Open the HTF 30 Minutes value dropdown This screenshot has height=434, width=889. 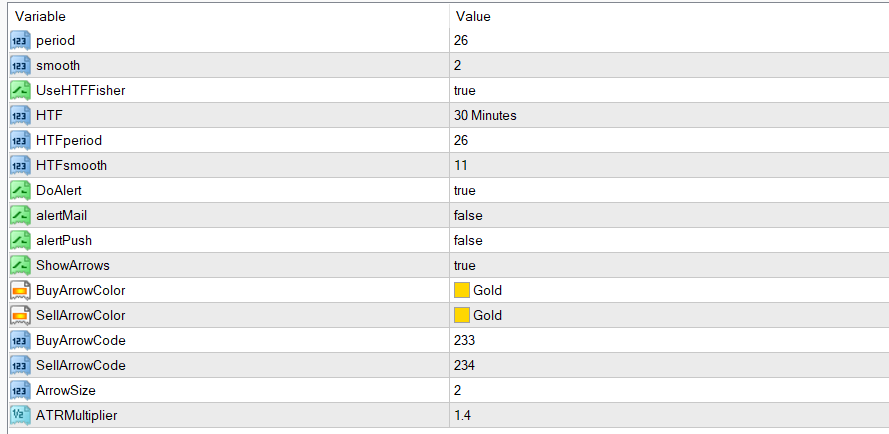[485, 116]
